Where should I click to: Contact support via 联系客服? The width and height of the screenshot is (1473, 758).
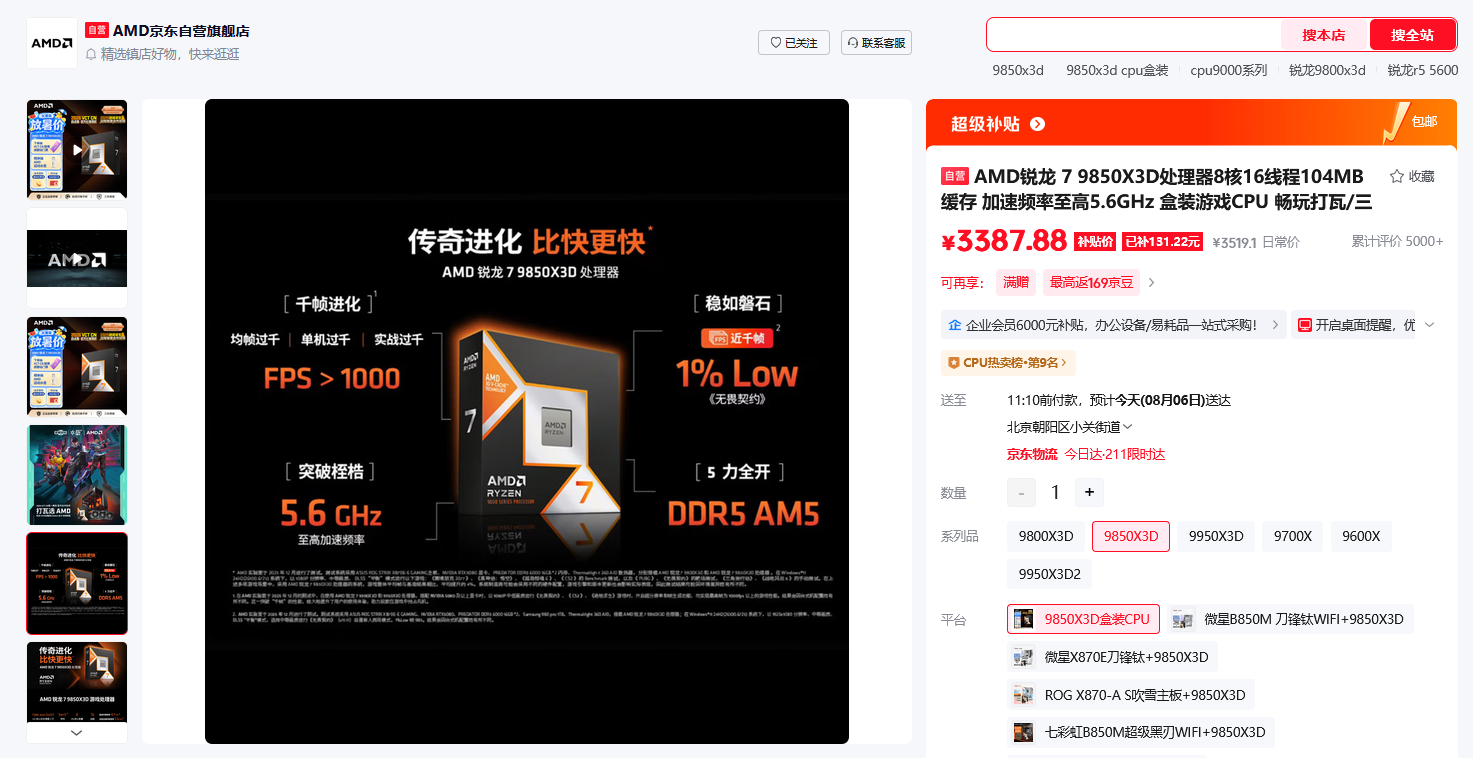coord(876,43)
